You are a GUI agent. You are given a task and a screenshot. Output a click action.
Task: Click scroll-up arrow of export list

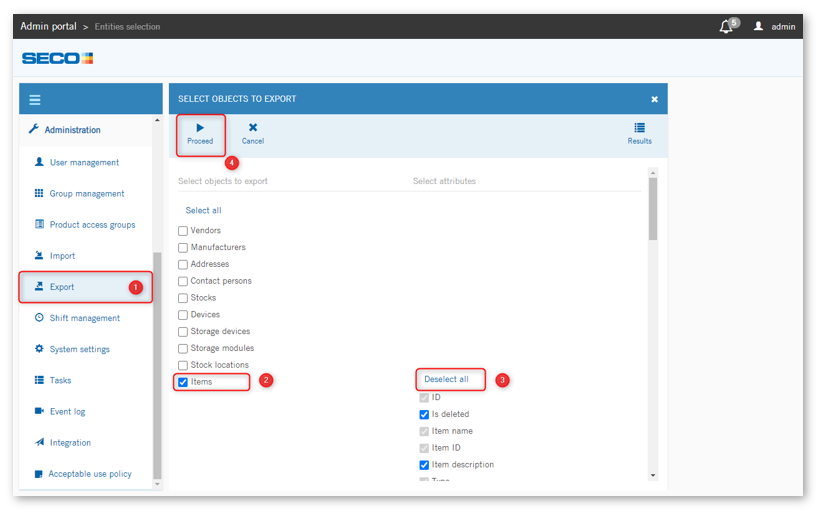click(653, 173)
